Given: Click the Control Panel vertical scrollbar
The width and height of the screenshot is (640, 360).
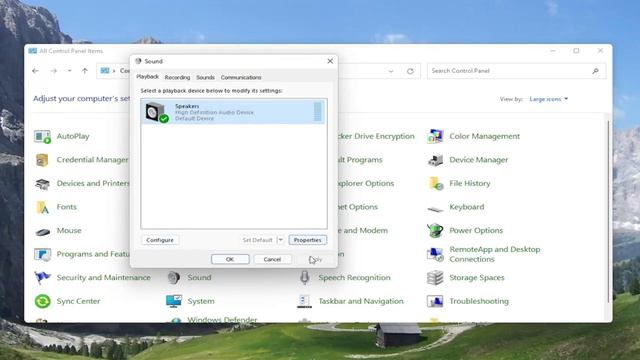Looking at the screenshot, I should coord(608,211).
